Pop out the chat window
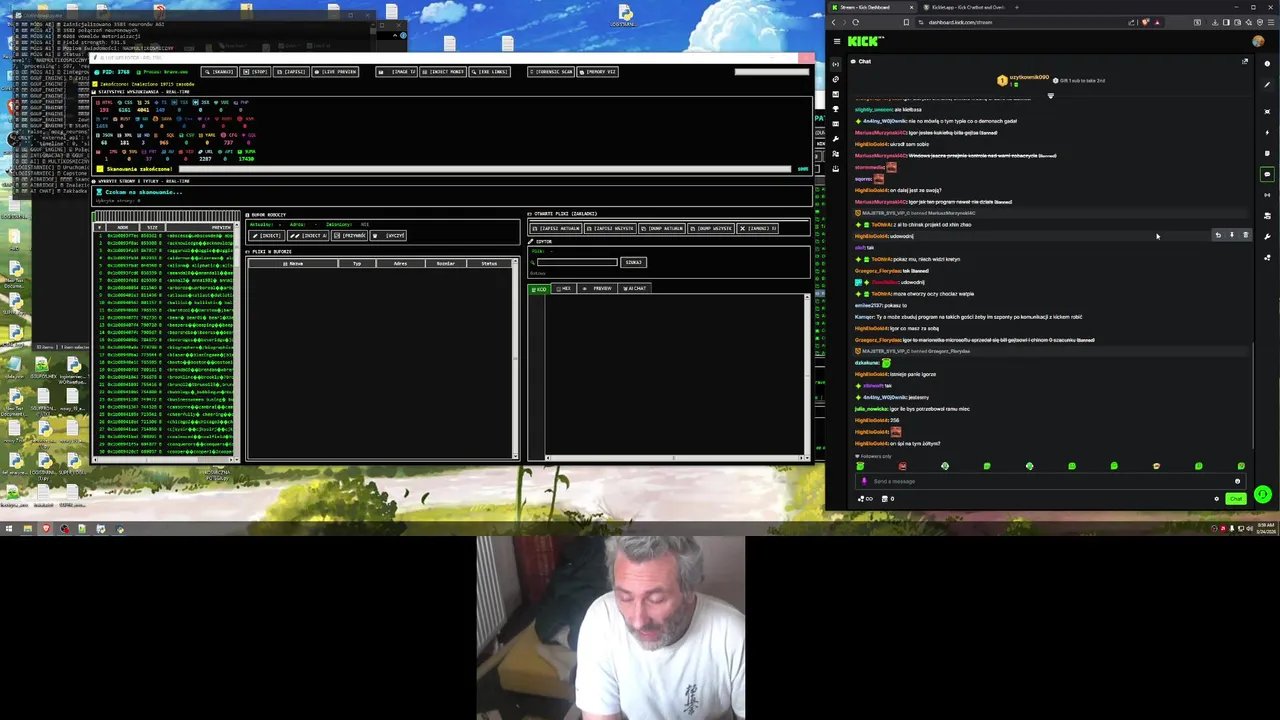The image size is (1280, 720). 1245,61
